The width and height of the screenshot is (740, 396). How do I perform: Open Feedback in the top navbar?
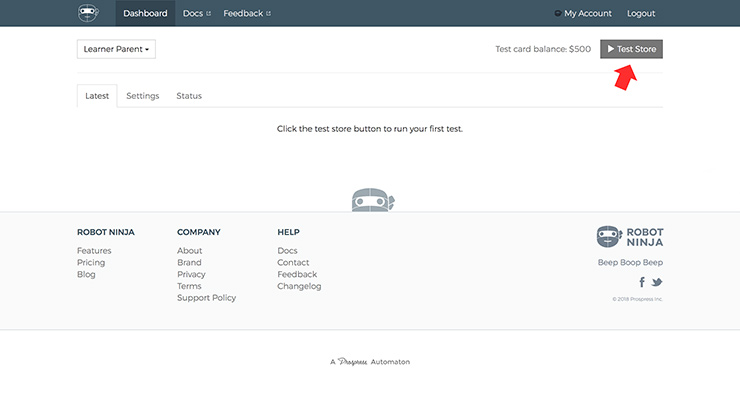tap(247, 13)
